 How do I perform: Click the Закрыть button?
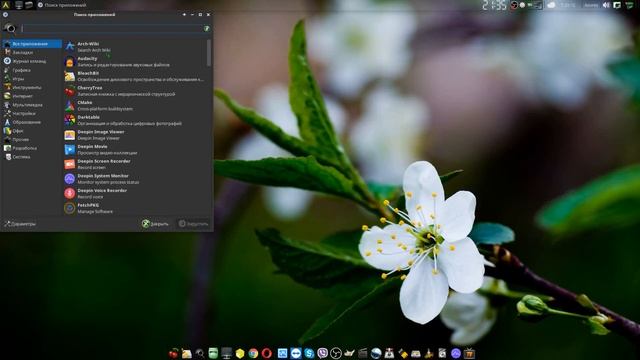tap(155, 224)
